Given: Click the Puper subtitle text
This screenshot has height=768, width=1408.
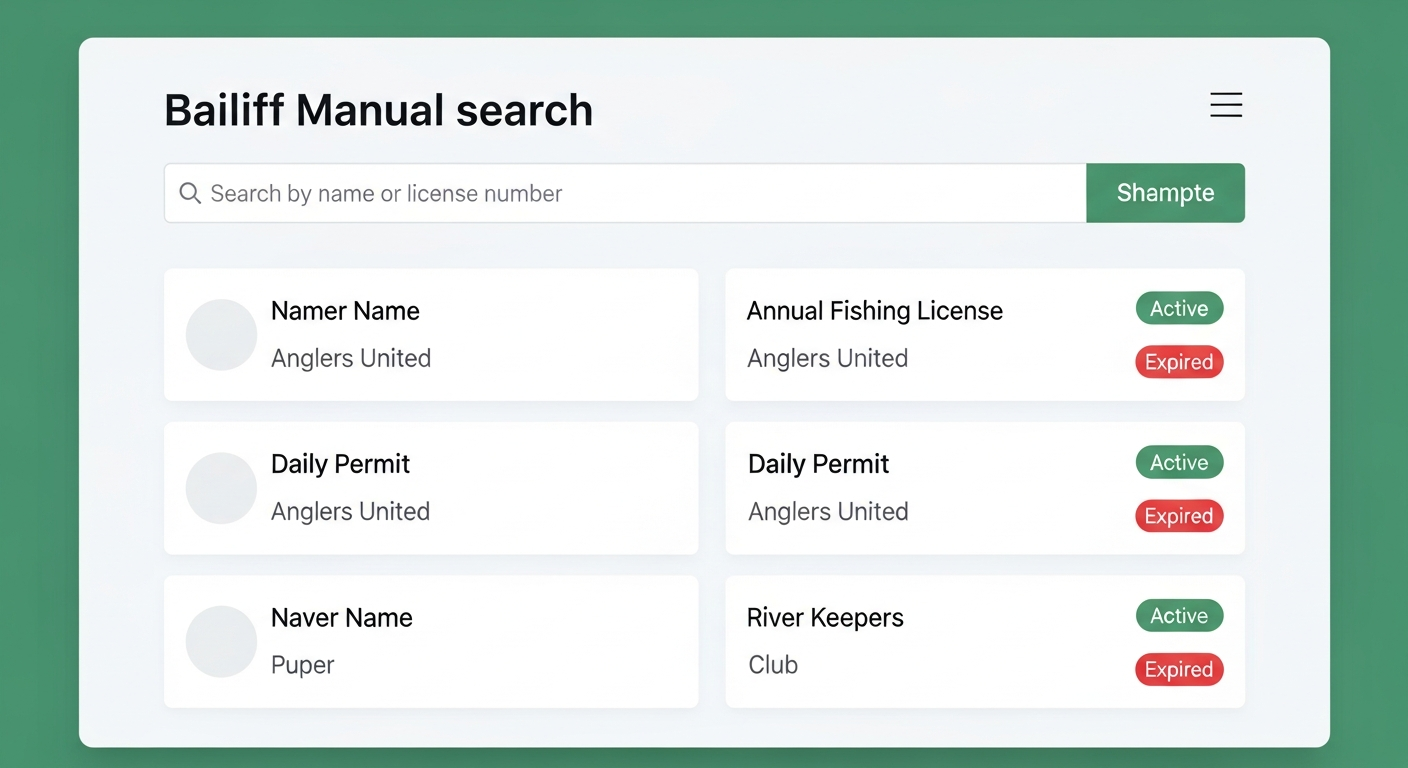Looking at the screenshot, I should (303, 665).
